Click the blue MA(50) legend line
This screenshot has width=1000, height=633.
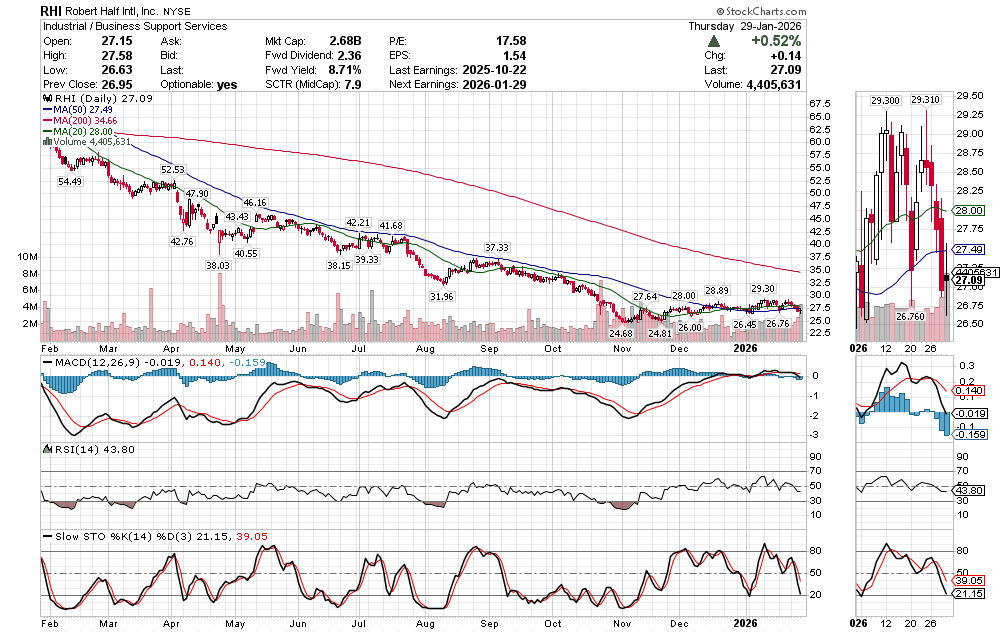point(45,109)
